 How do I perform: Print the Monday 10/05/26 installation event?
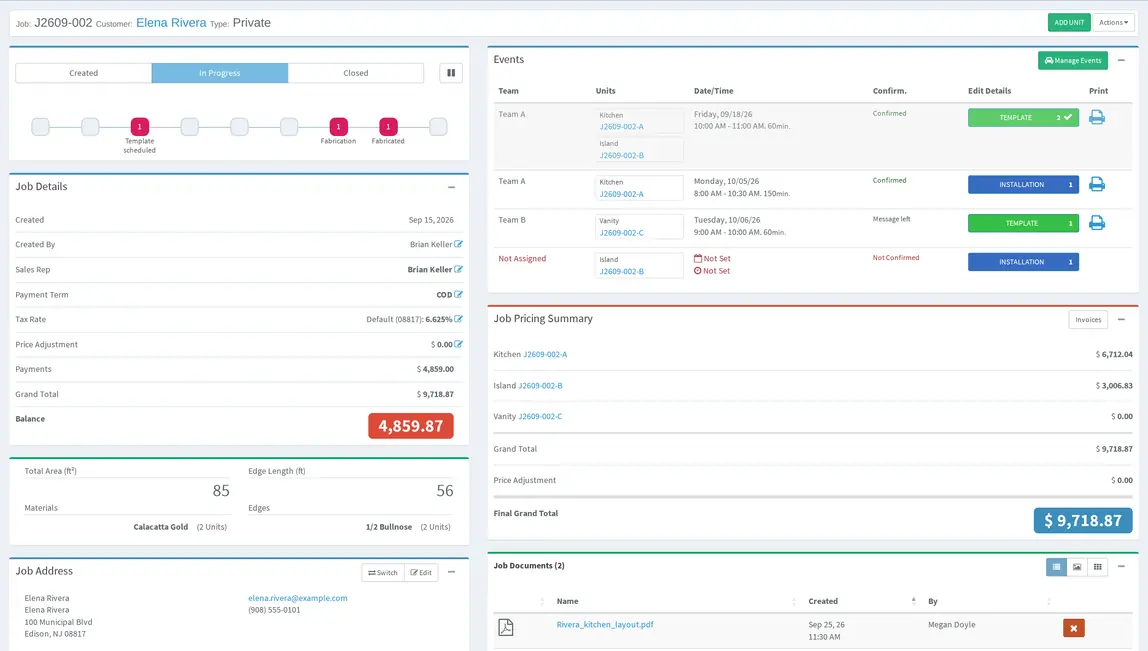coord(1097,185)
